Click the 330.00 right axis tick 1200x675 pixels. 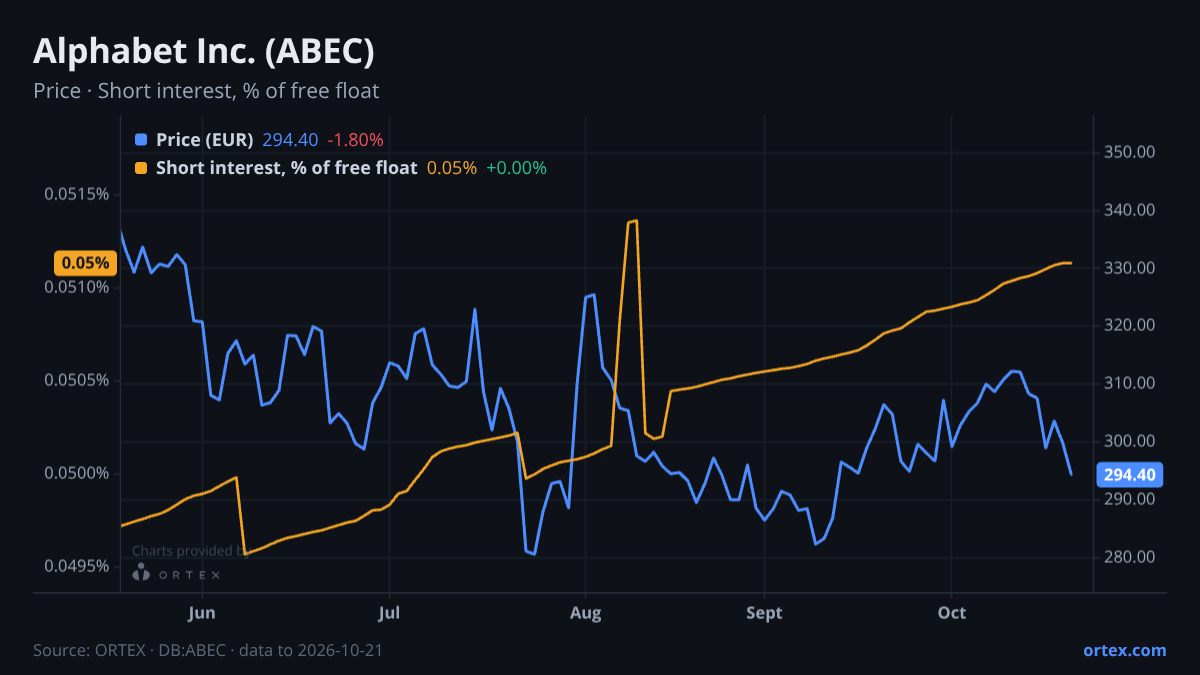click(x=1130, y=268)
